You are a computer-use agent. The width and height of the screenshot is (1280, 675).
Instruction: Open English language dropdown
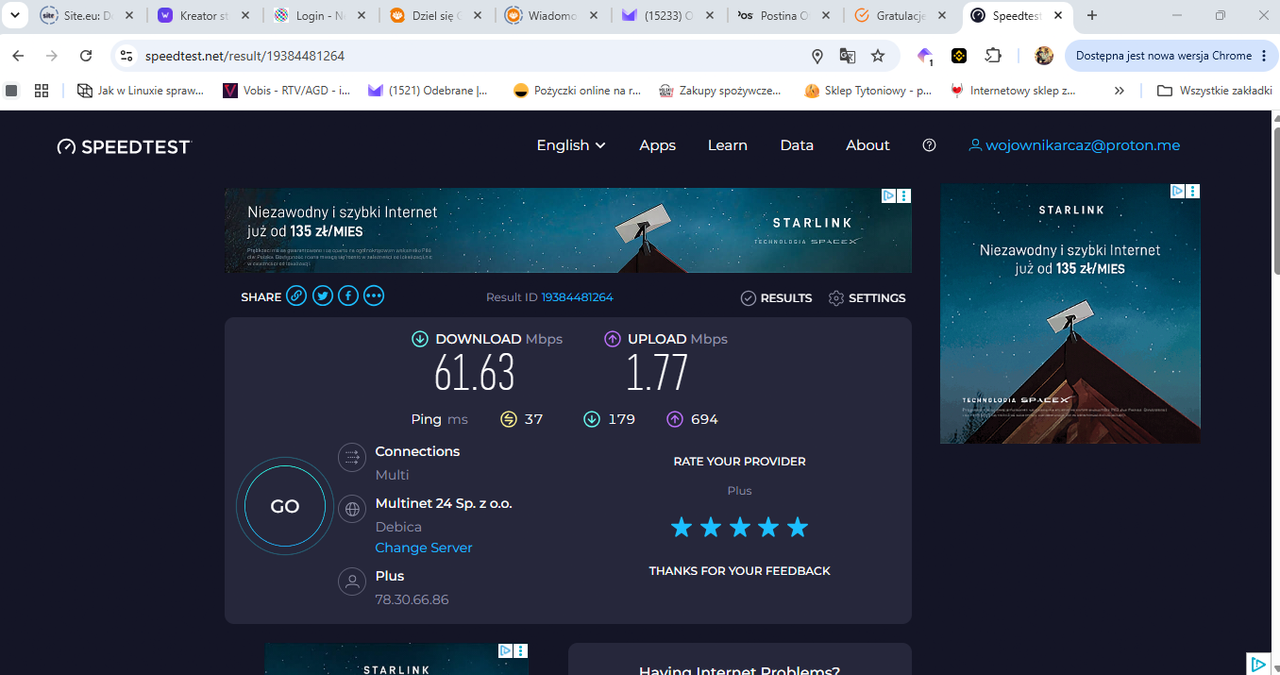coord(571,145)
